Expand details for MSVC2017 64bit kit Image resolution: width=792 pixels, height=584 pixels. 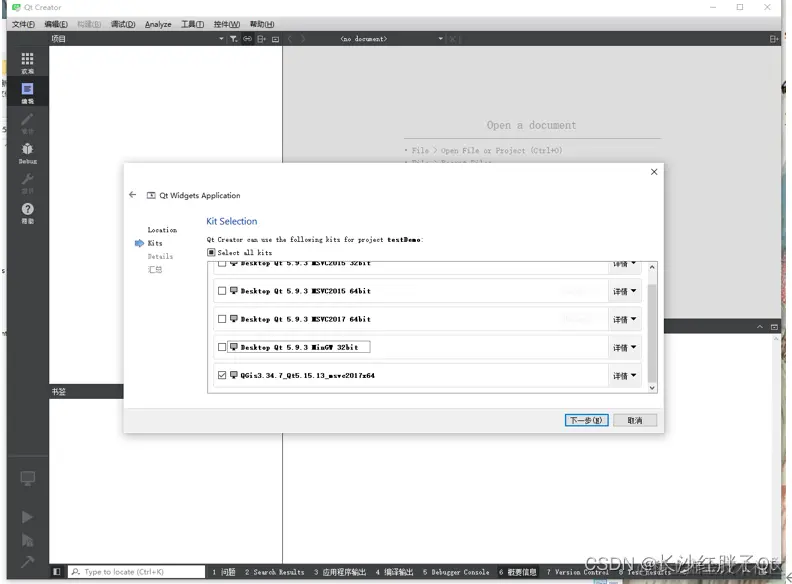pyautogui.click(x=625, y=319)
